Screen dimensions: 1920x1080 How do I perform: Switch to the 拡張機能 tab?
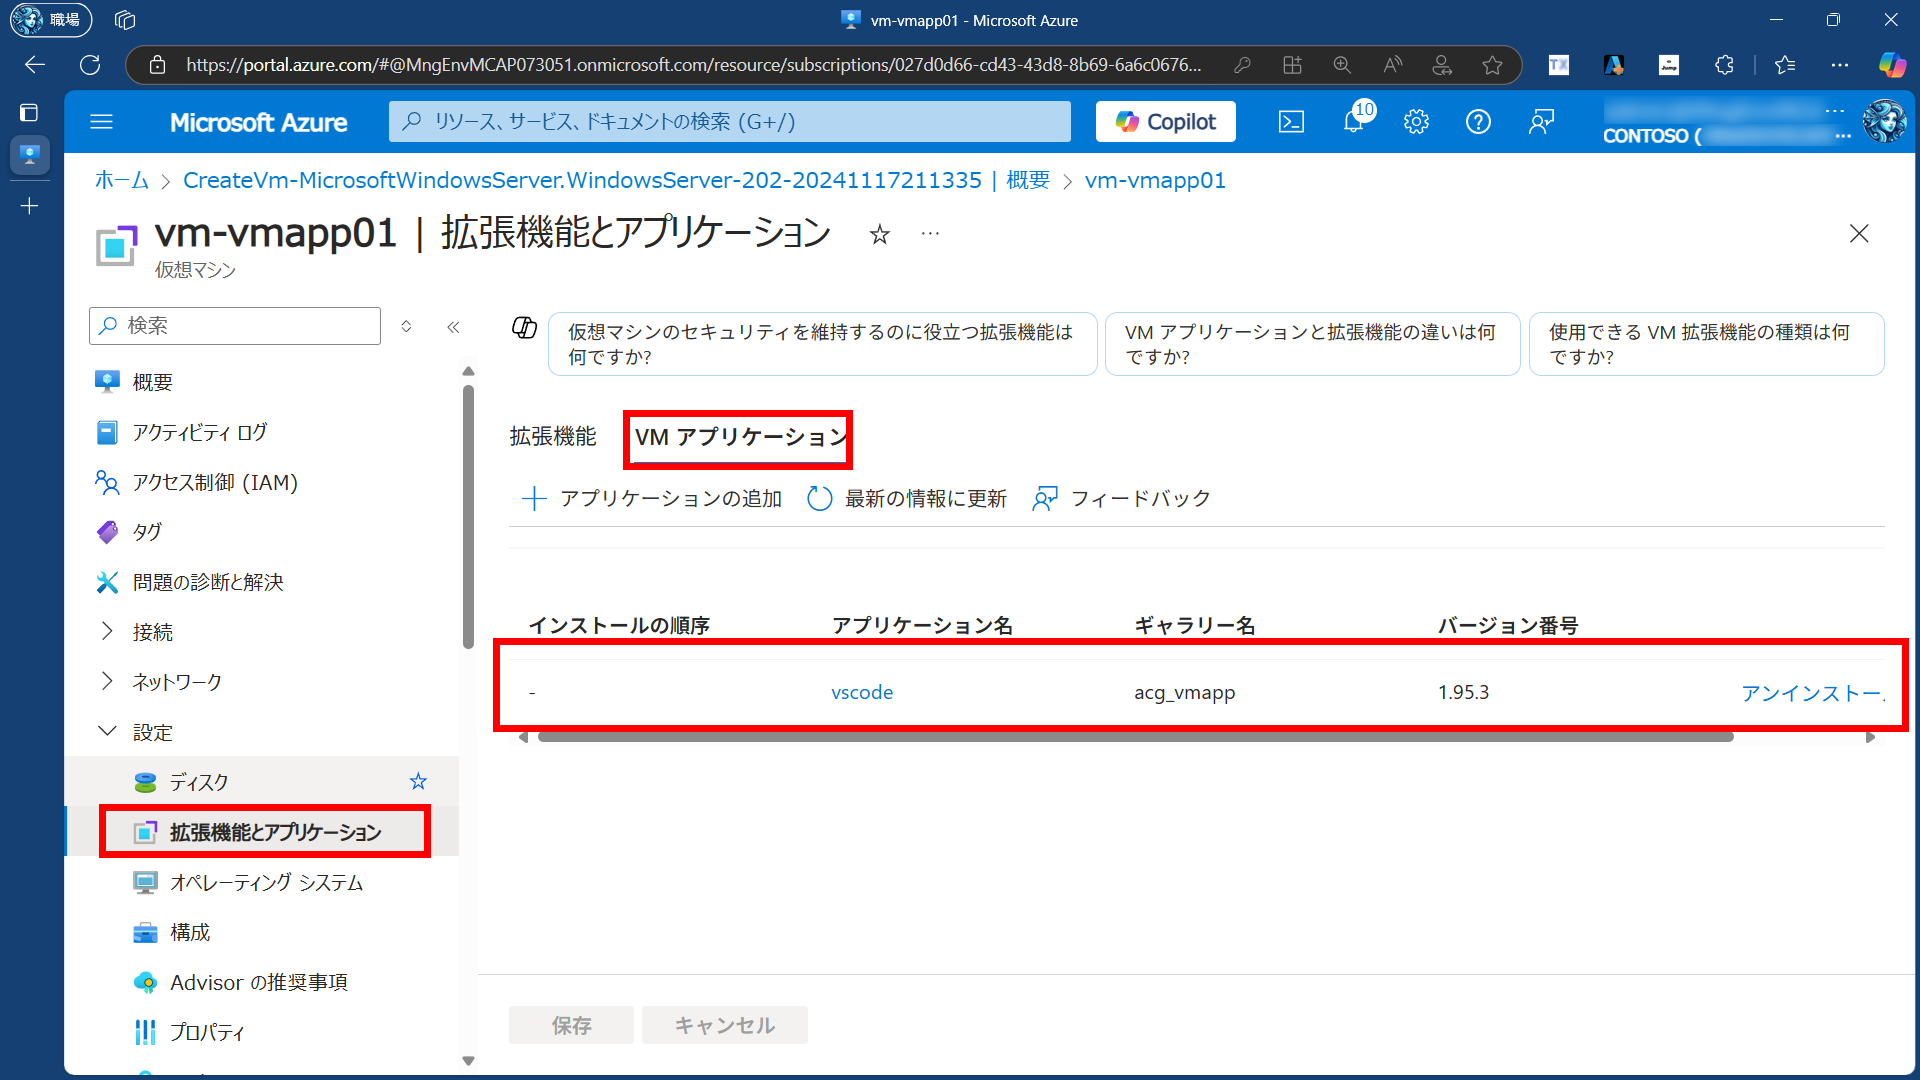[552, 437]
